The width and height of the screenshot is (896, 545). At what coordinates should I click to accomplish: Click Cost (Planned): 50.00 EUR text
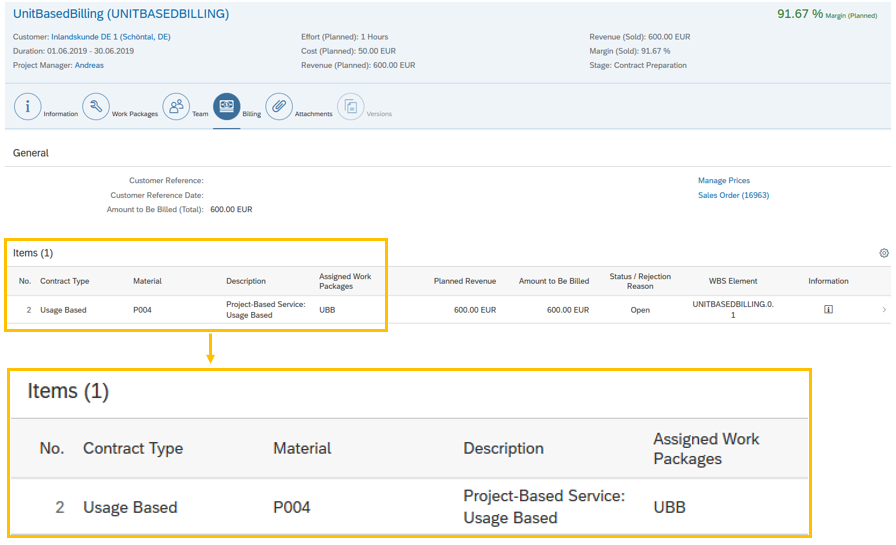pyautogui.click(x=349, y=51)
